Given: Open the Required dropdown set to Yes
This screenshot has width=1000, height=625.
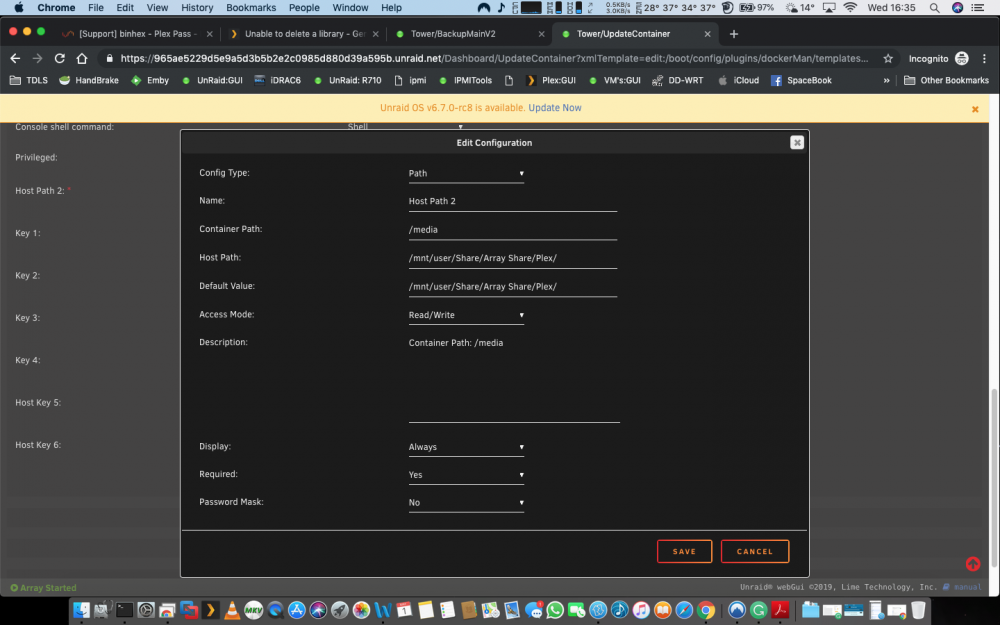Looking at the screenshot, I should point(466,475).
